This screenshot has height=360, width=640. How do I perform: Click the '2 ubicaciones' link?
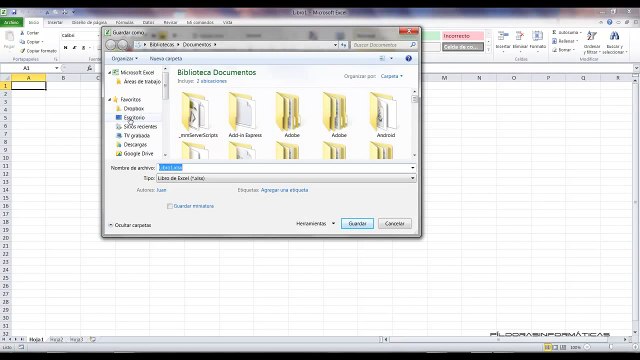pyautogui.click(x=211, y=81)
